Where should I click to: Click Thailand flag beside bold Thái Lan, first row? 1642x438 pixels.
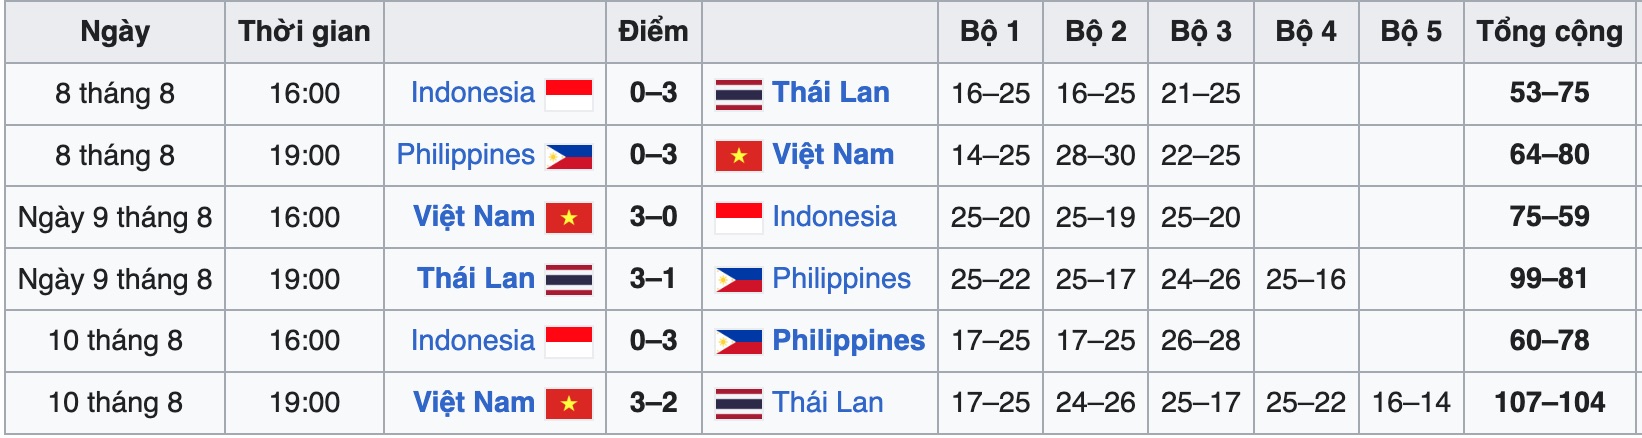pyautogui.click(x=739, y=94)
